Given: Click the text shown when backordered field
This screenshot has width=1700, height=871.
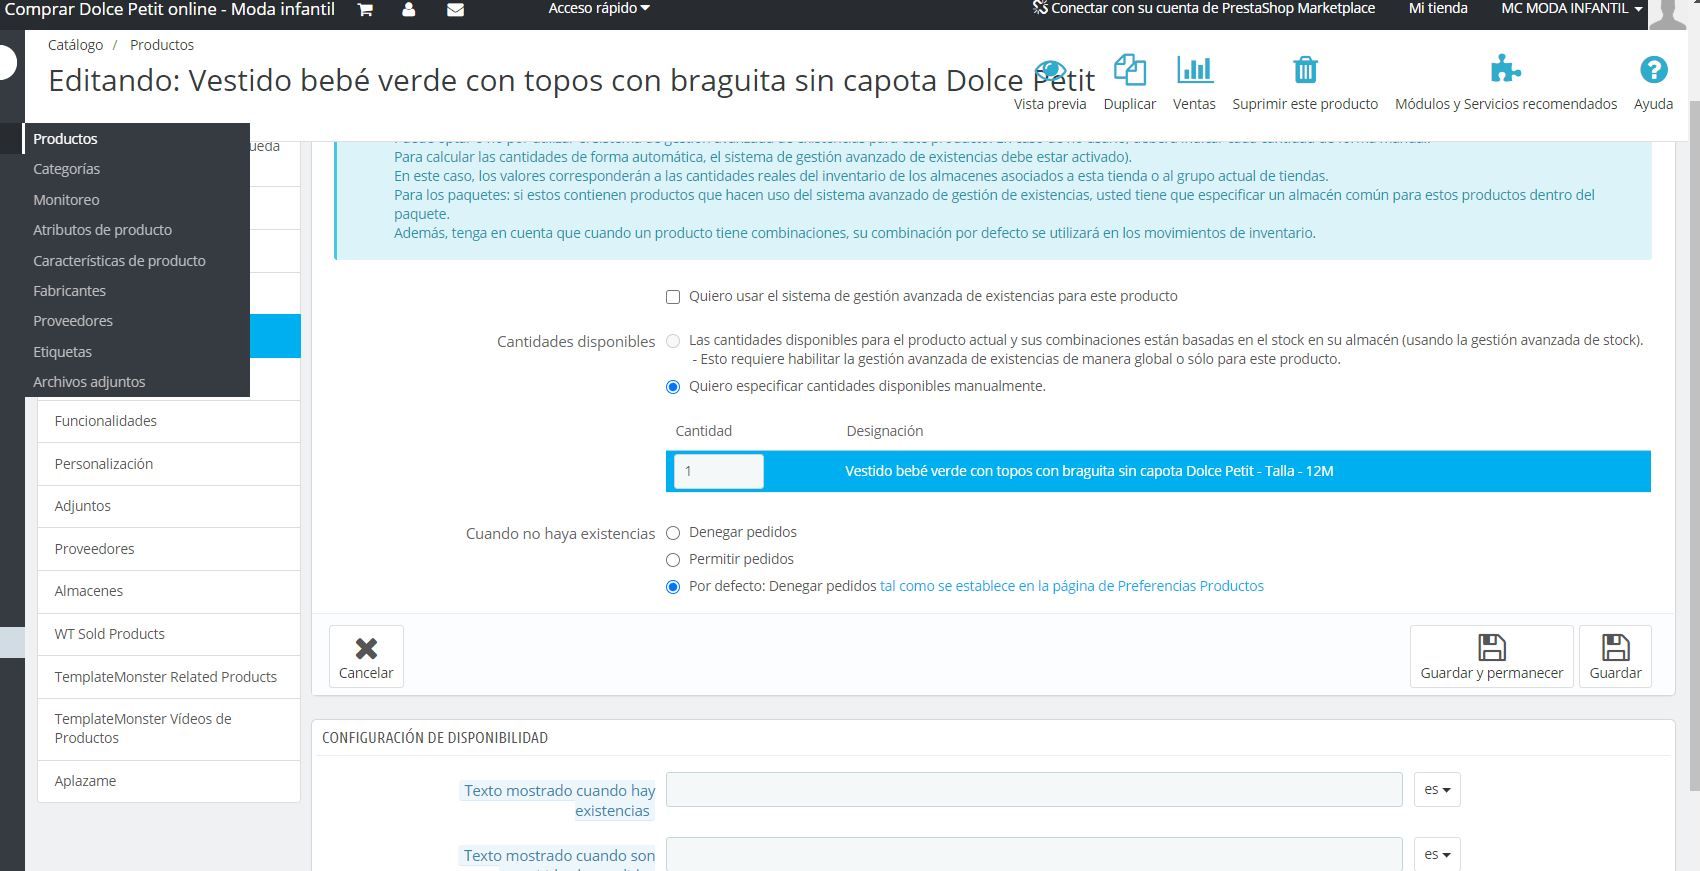Looking at the screenshot, I should [x=1034, y=854].
